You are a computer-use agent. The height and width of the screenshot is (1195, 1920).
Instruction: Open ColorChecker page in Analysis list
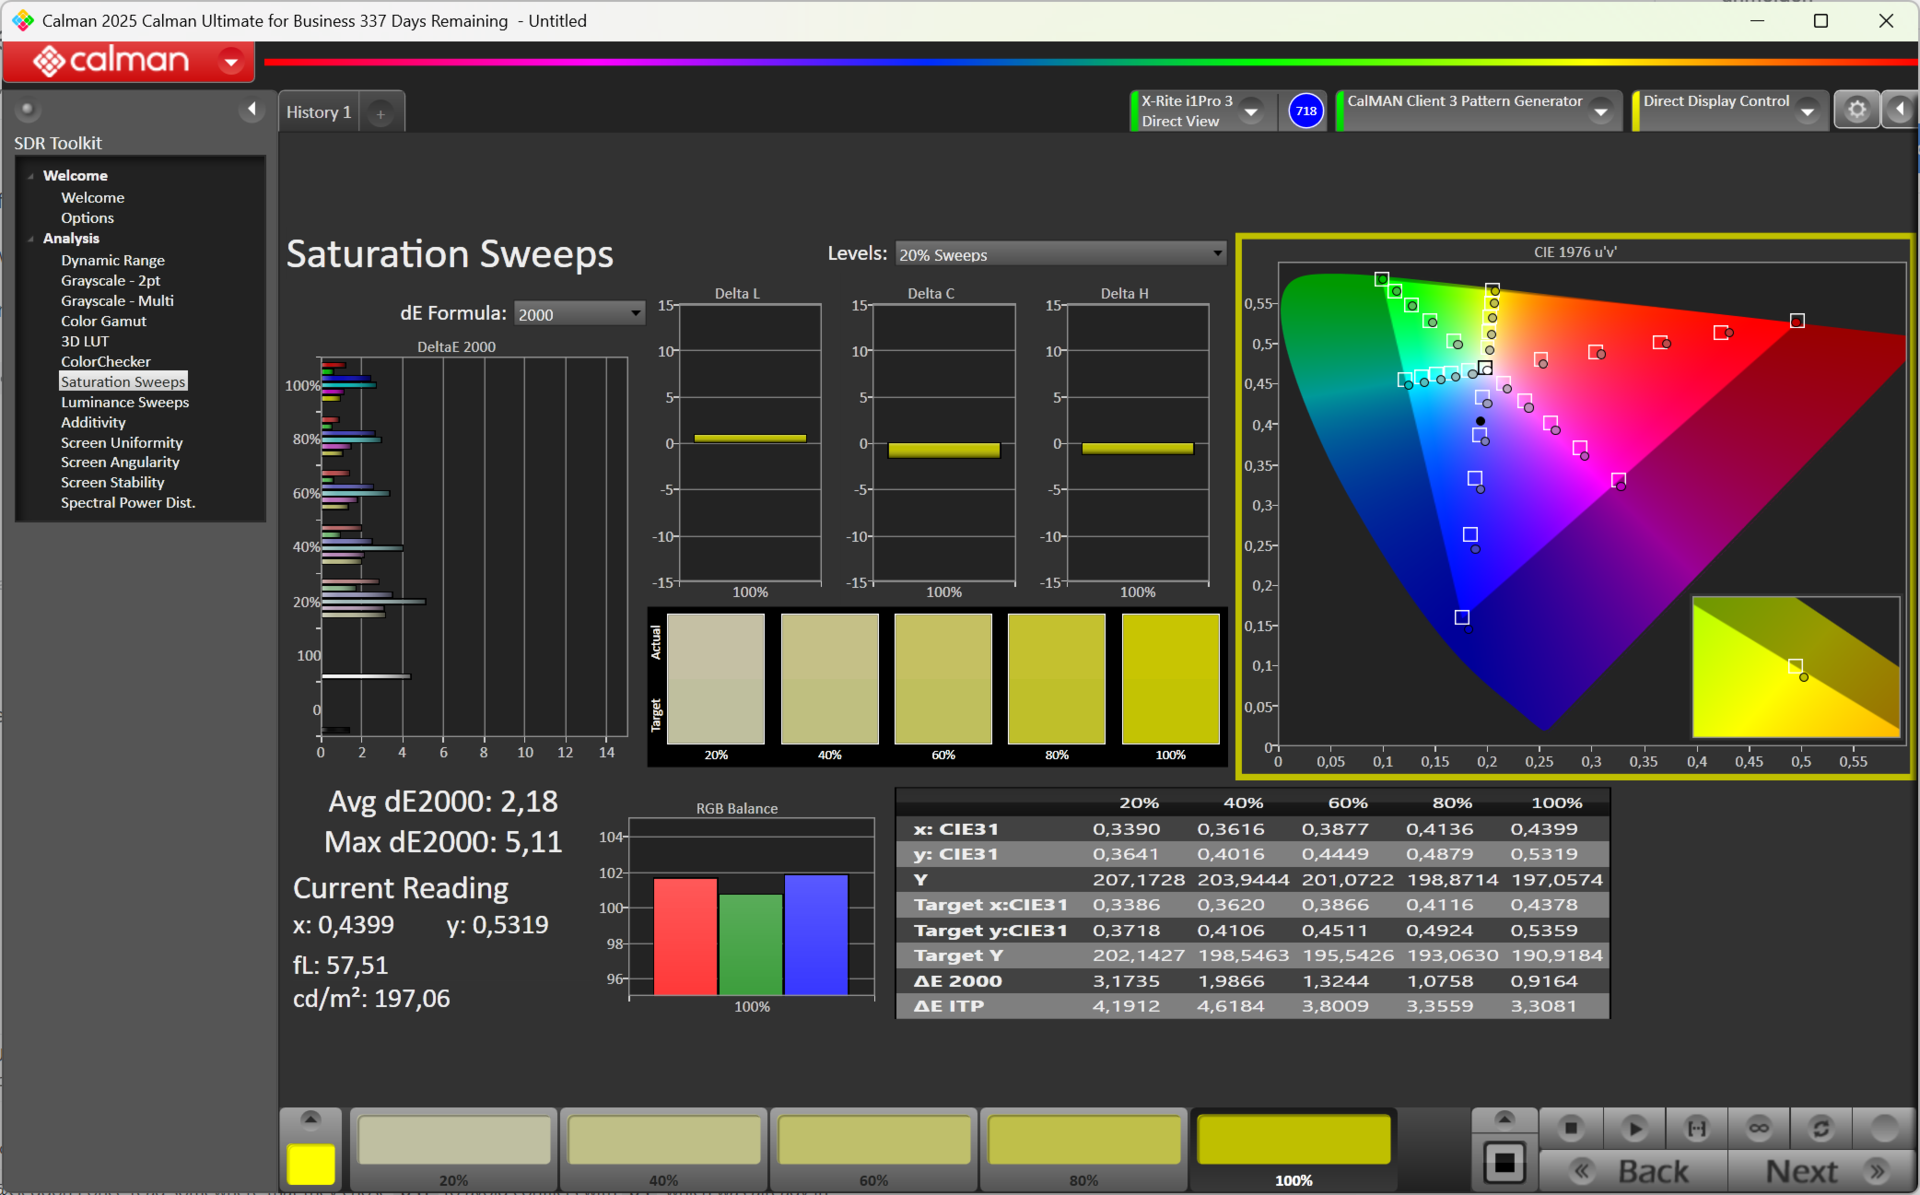[x=105, y=361]
